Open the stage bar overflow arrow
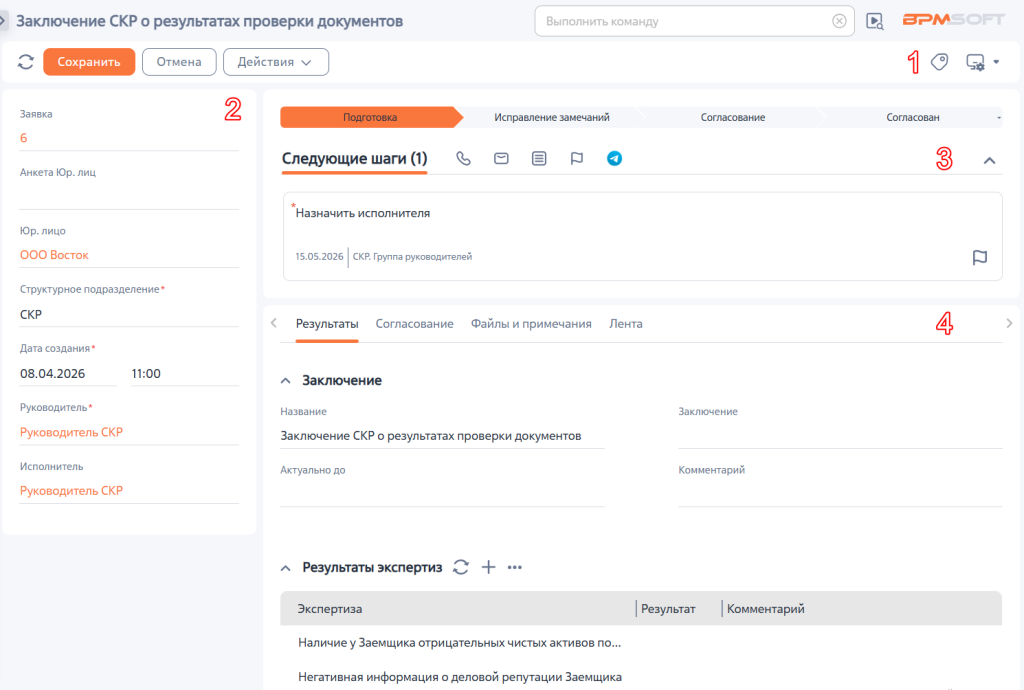Image resolution: width=1024 pixels, height=690 pixels. pyautogui.click(x=999, y=118)
